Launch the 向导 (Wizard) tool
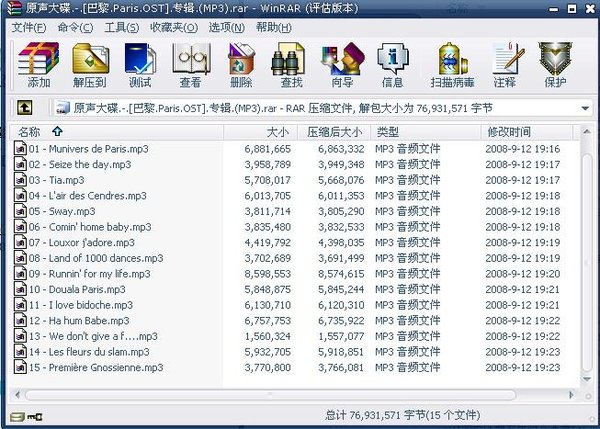 click(343, 65)
